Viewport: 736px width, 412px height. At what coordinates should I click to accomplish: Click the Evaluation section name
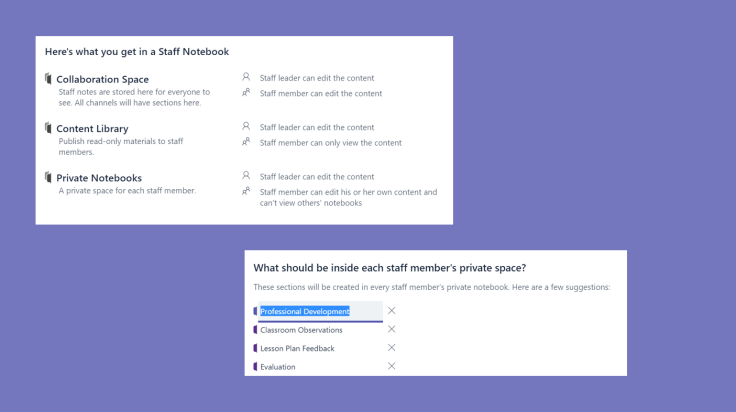click(x=277, y=367)
